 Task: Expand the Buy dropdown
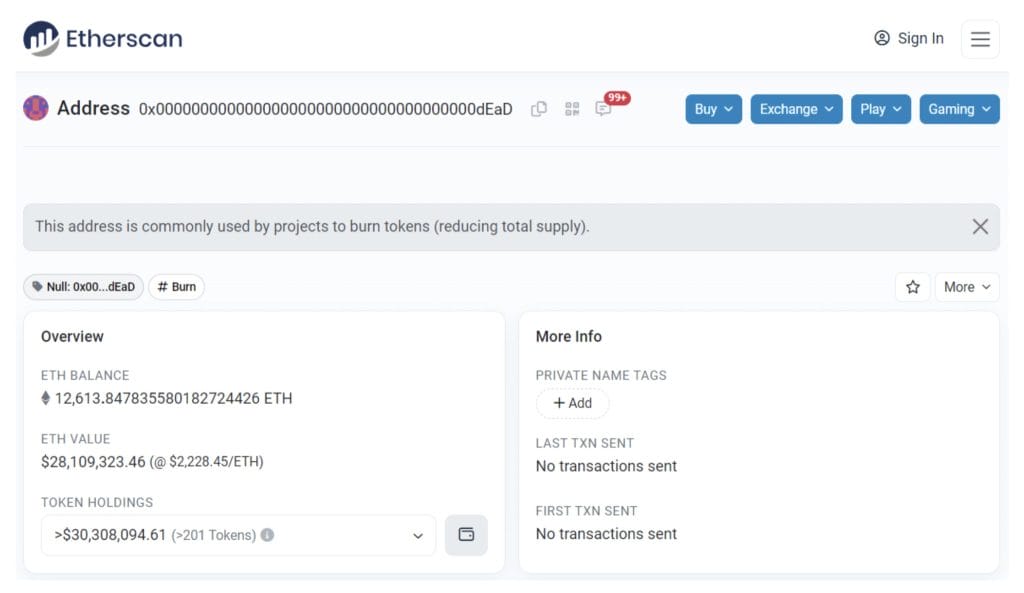tap(713, 109)
